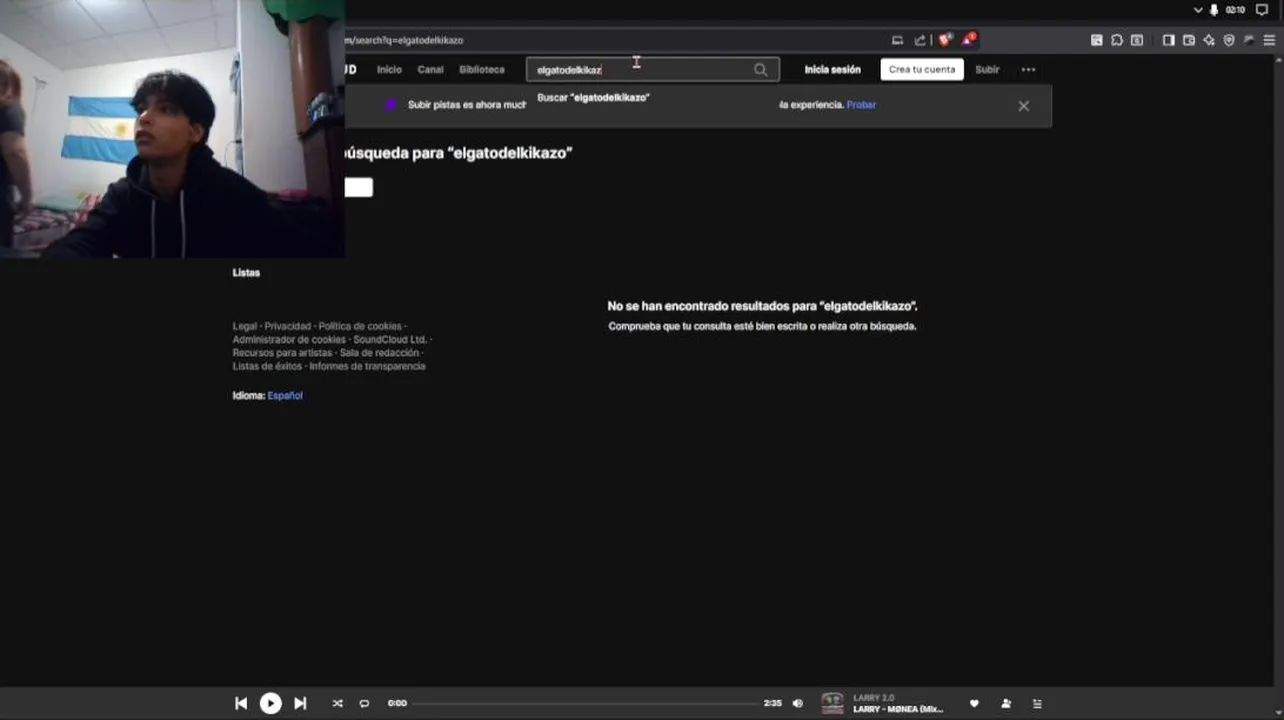Open the Brave rewards triangle icon
This screenshot has width=1284, height=720.
click(968, 40)
